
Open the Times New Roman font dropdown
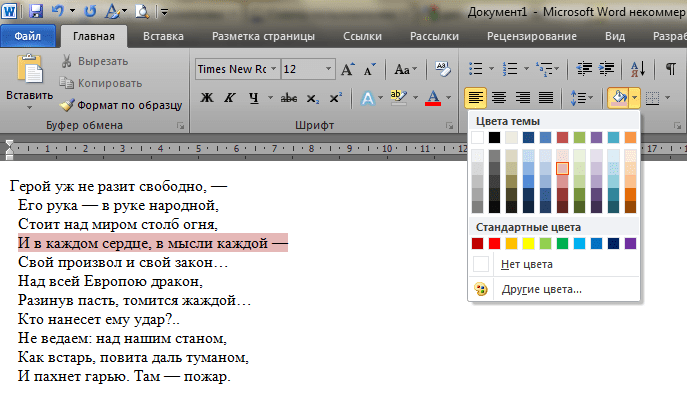click(x=273, y=69)
